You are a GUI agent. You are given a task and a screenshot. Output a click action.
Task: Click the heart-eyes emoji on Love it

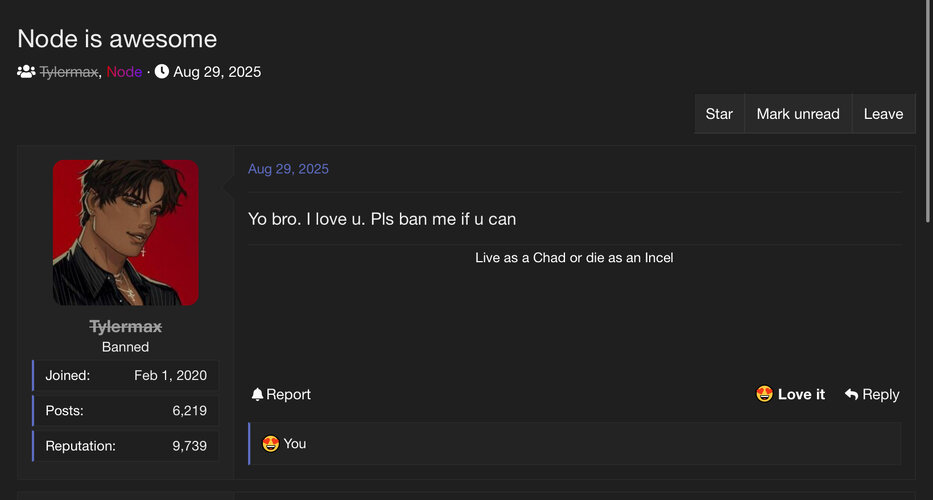pyautogui.click(x=764, y=394)
